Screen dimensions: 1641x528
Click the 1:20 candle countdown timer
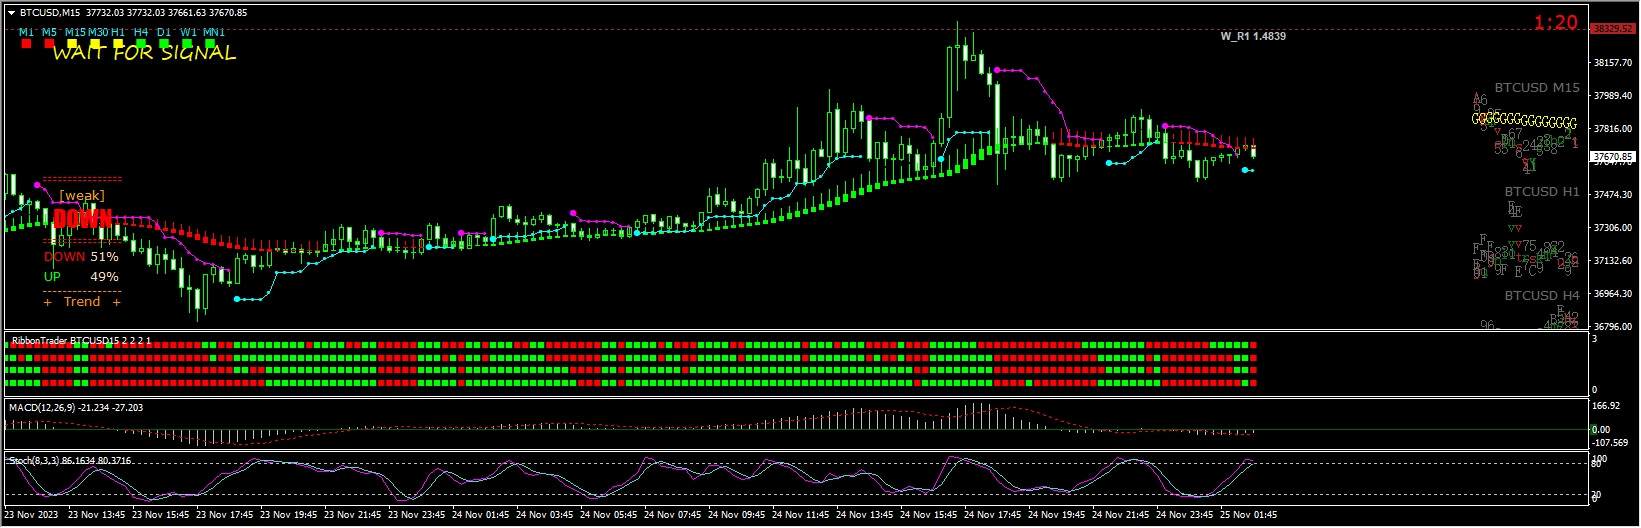point(1556,22)
